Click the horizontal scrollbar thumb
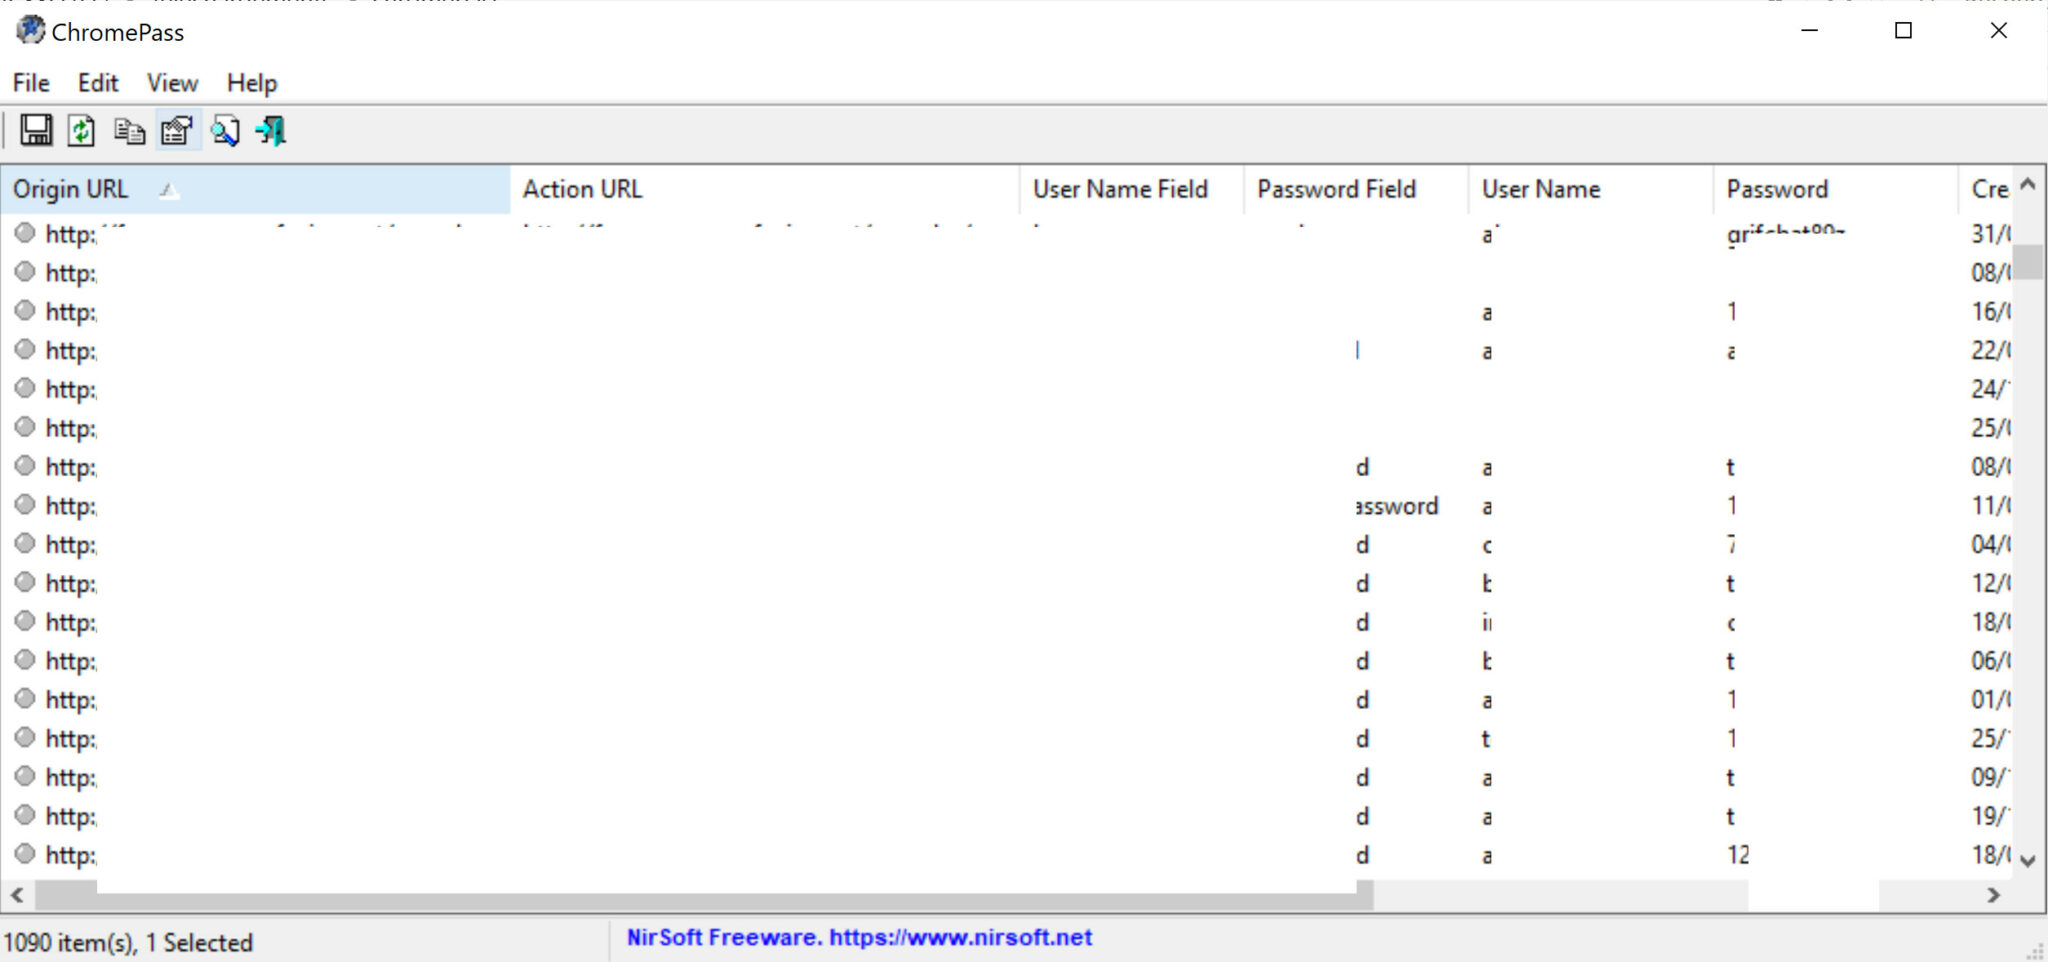2048x962 pixels. tap(705, 895)
